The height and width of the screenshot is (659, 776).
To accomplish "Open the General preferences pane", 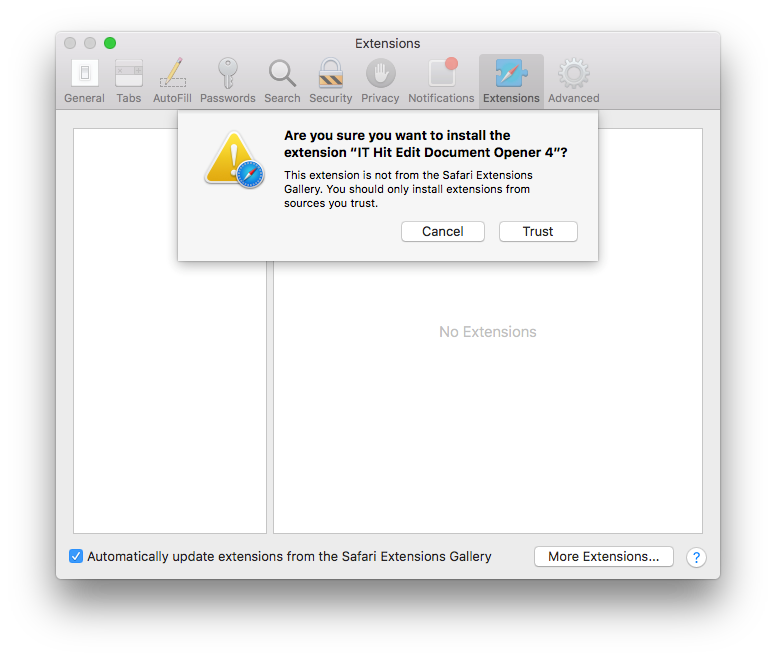I will [x=85, y=81].
